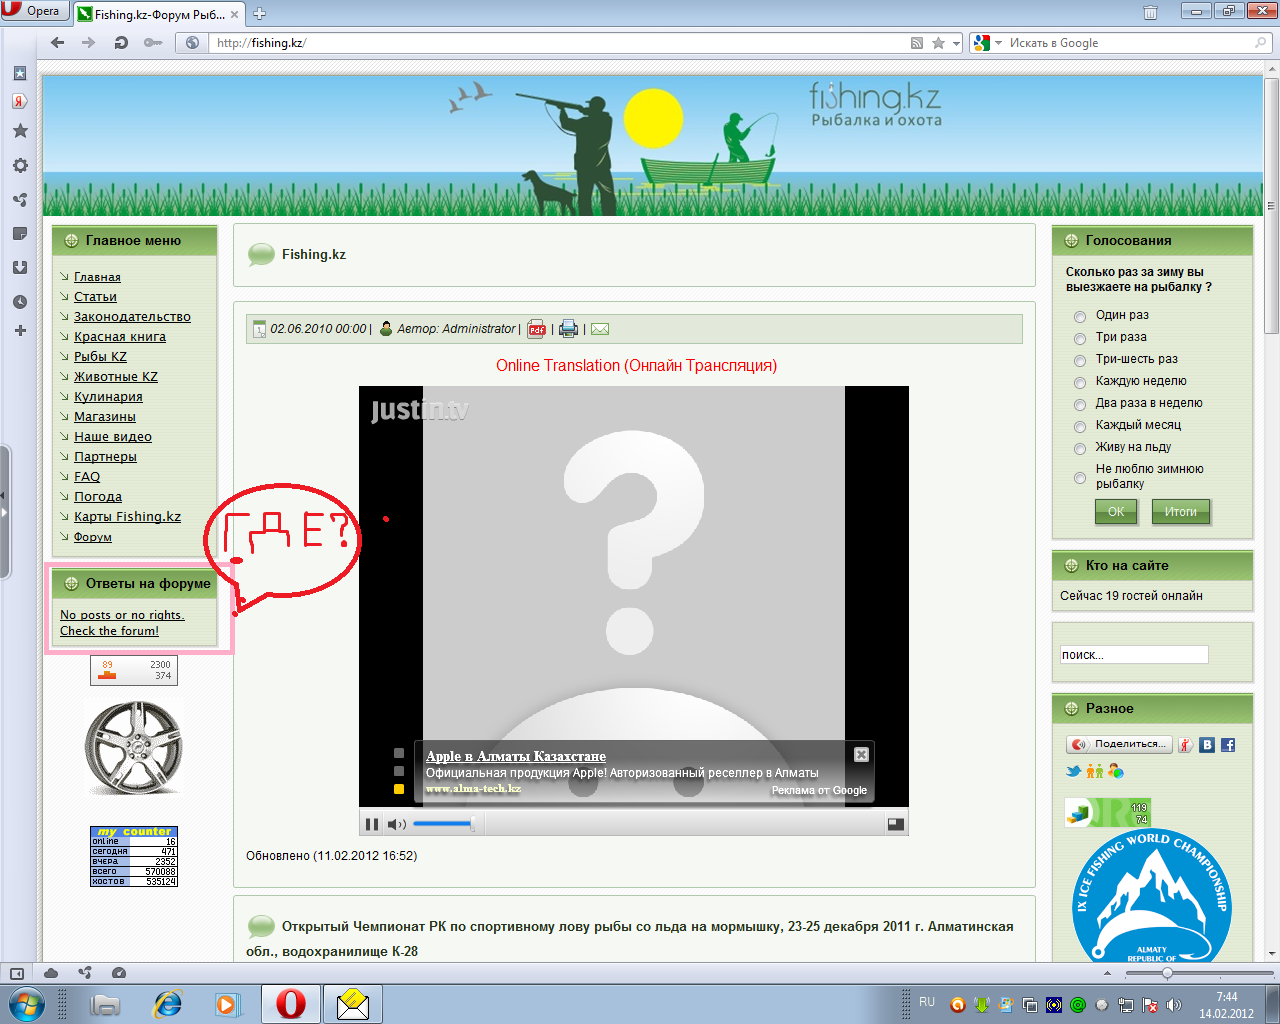The width and height of the screenshot is (1280, 1024).
Task: Open the Notes panel in sidebar
Action: [20, 233]
